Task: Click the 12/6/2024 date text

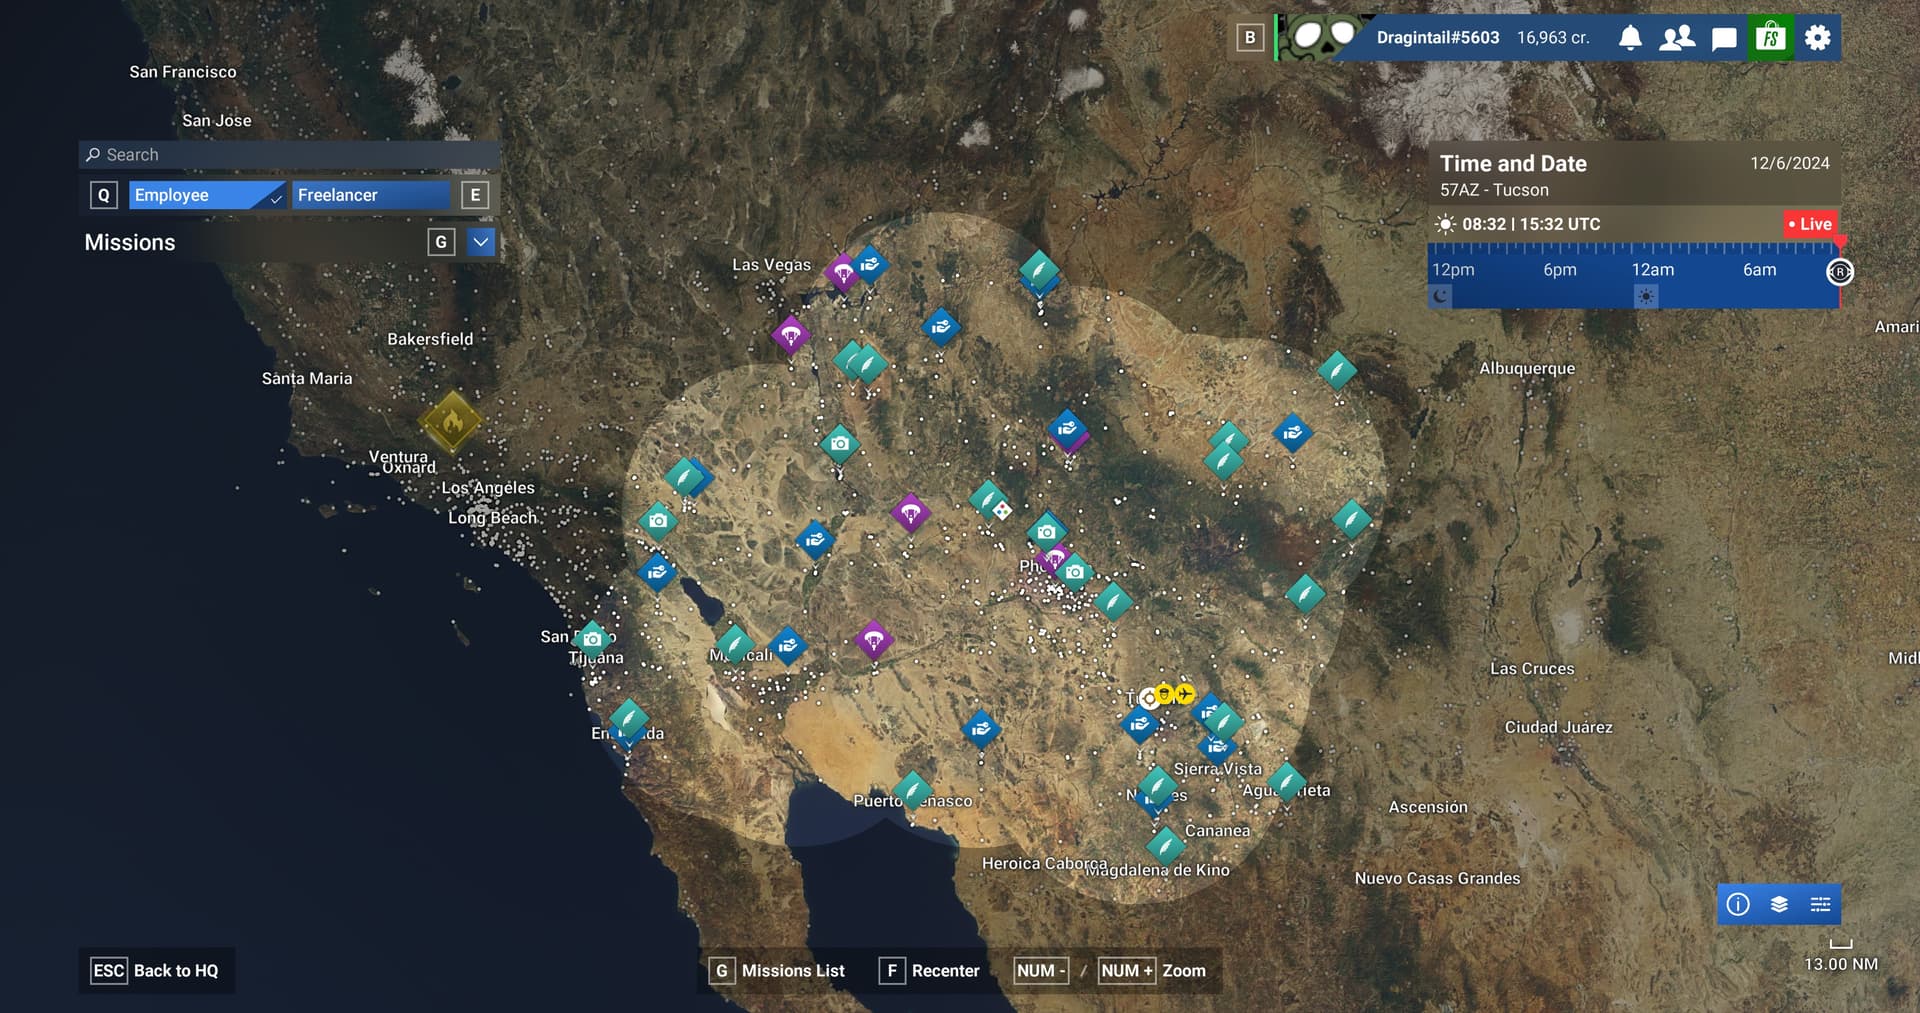Action: pos(1790,163)
